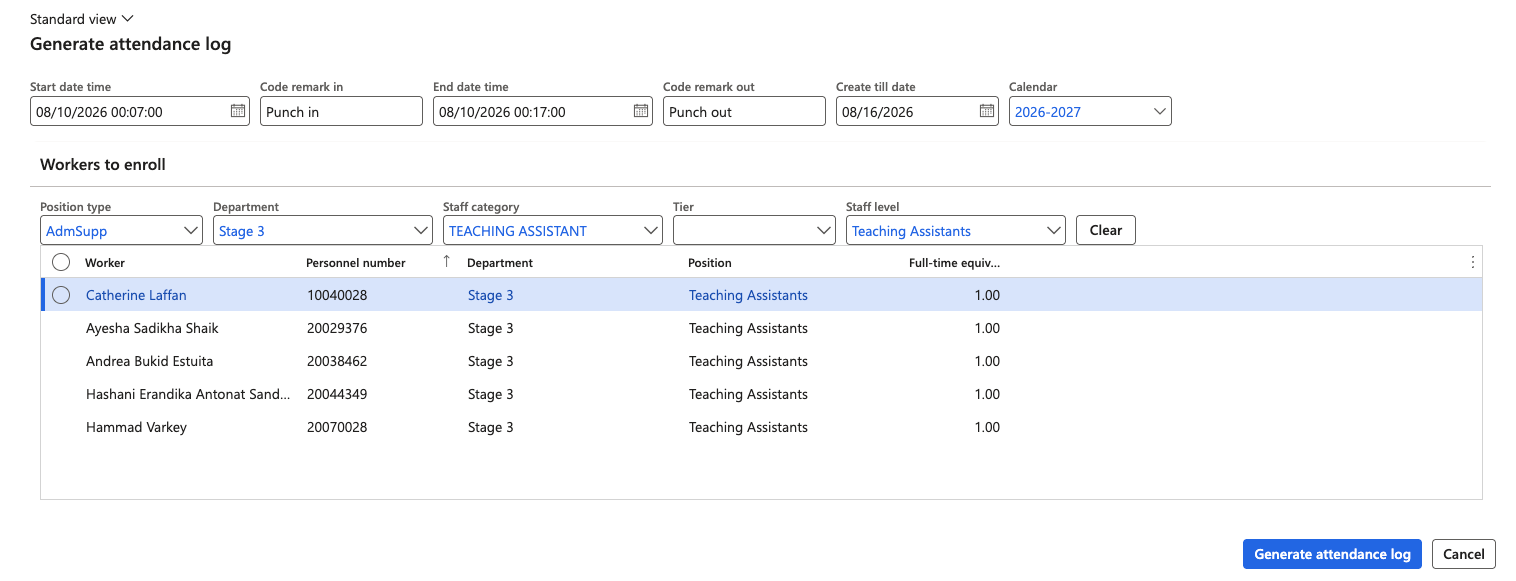Viewport: 1516px width, 581px height.
Task: Click sort arrow beside Personnel number header
Action: tap(446, 261)
